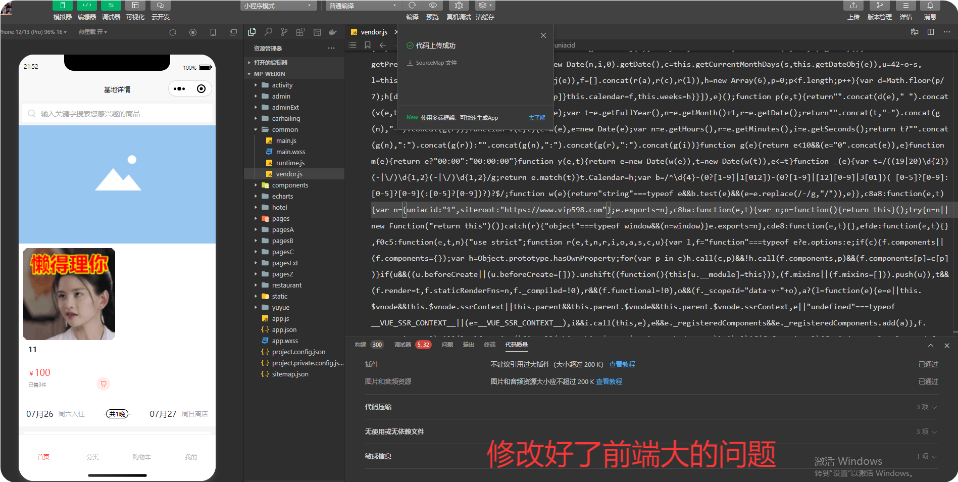Click the 查看教程 link for image resources
Image resolution: width=958 pixels, height=482 pixels.
coord(610,381)
